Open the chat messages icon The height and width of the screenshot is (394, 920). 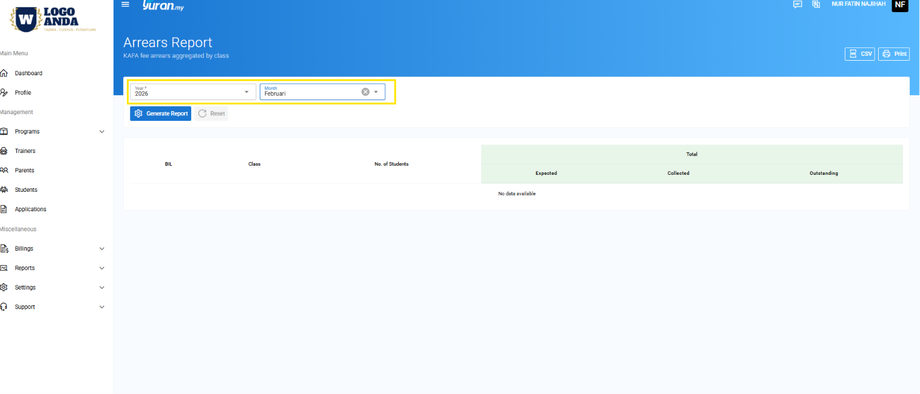(x=797, y=4)
